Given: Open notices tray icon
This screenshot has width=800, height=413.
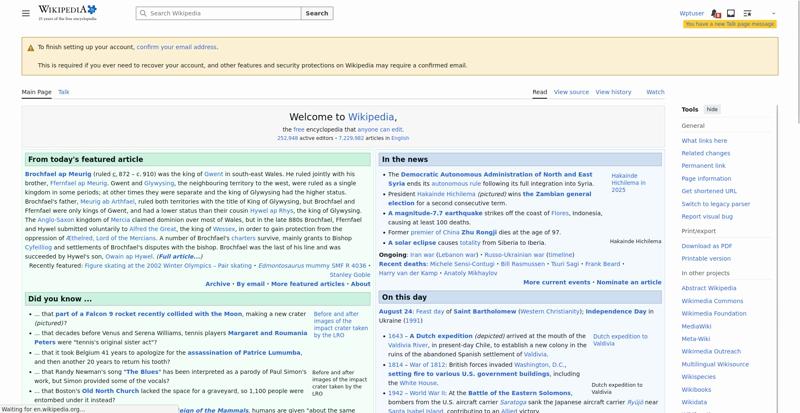Looking at the screenshot, I should (731, 13).
